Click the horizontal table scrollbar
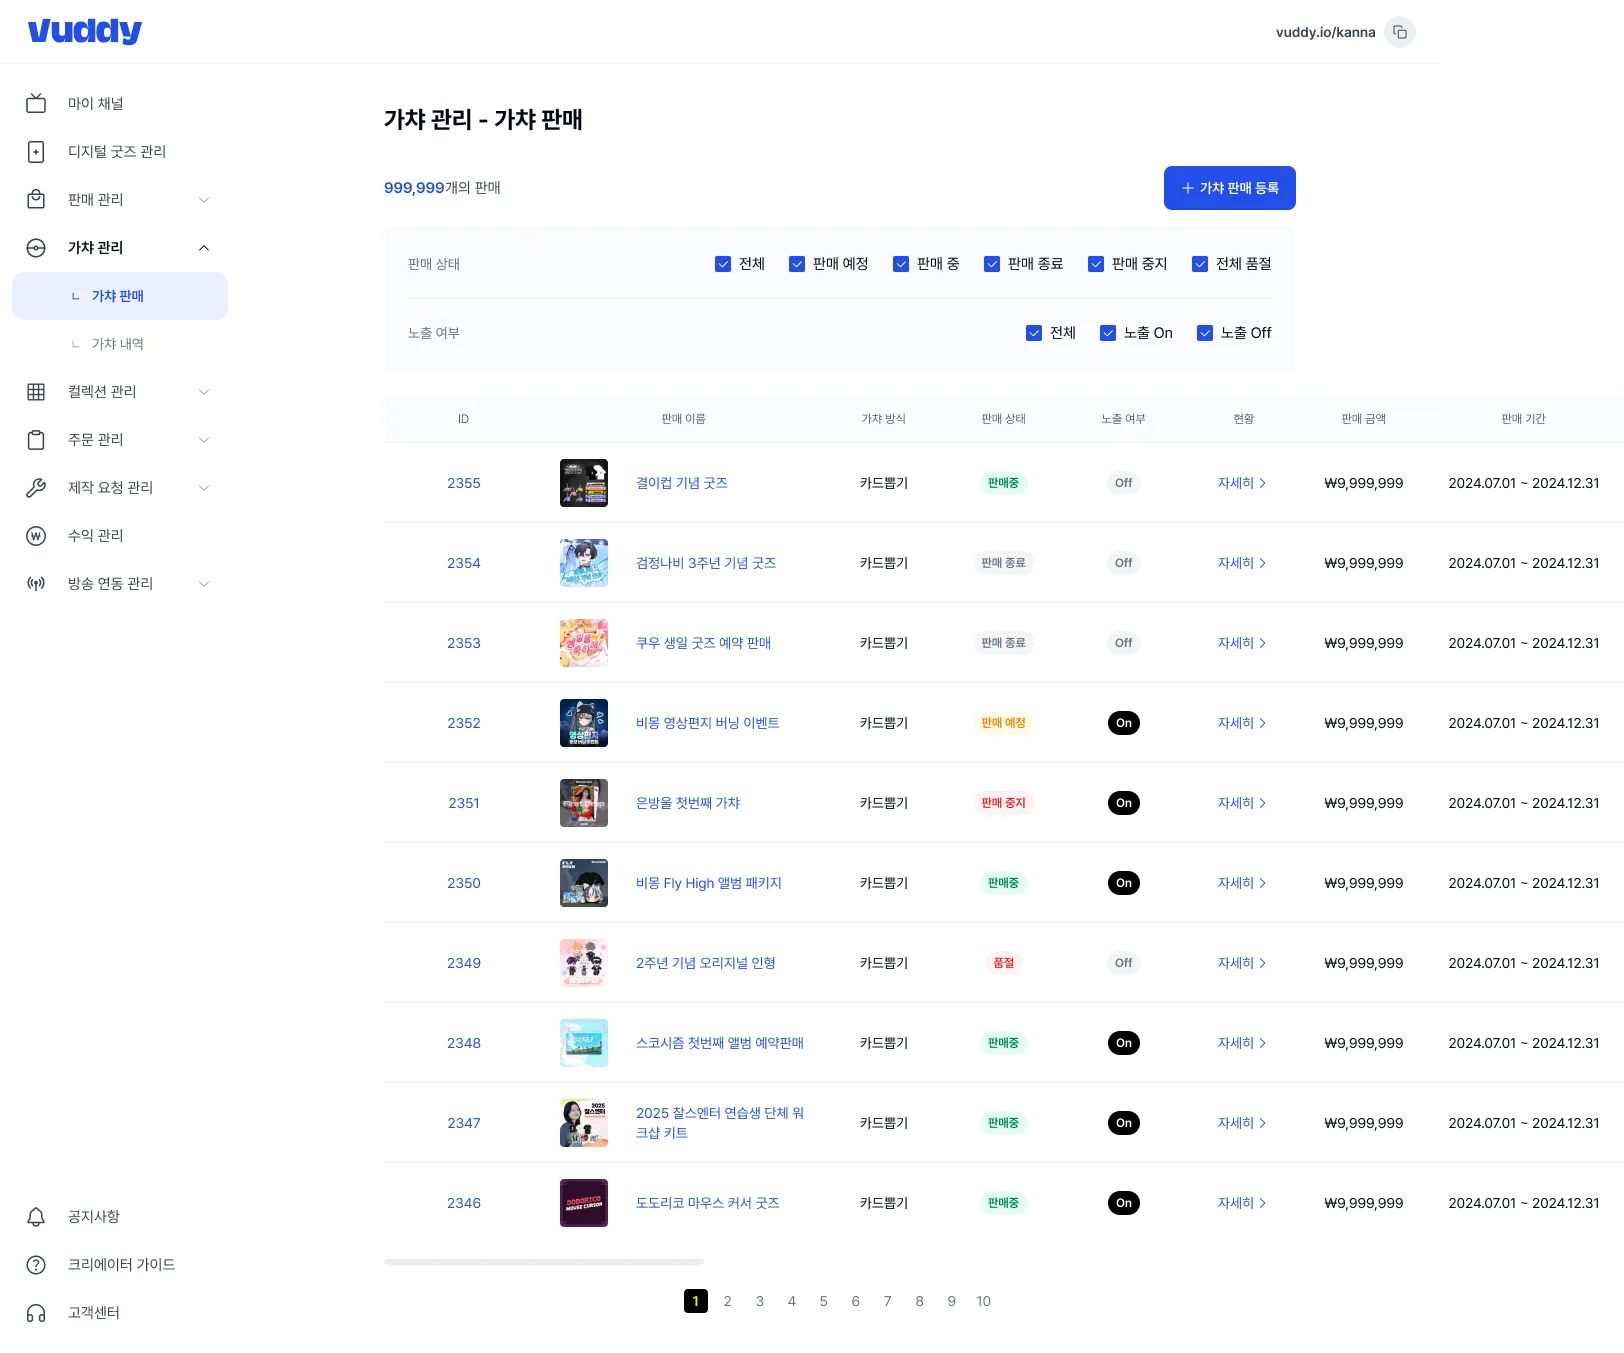The width and height of the screenshot is (1624, 1353). 544,1262
